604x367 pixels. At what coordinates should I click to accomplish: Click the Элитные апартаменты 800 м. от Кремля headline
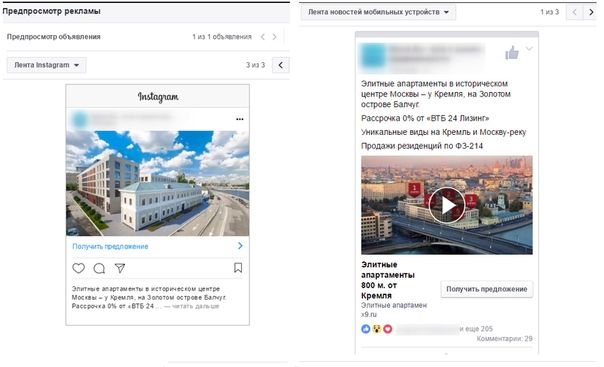coord(388,280)
